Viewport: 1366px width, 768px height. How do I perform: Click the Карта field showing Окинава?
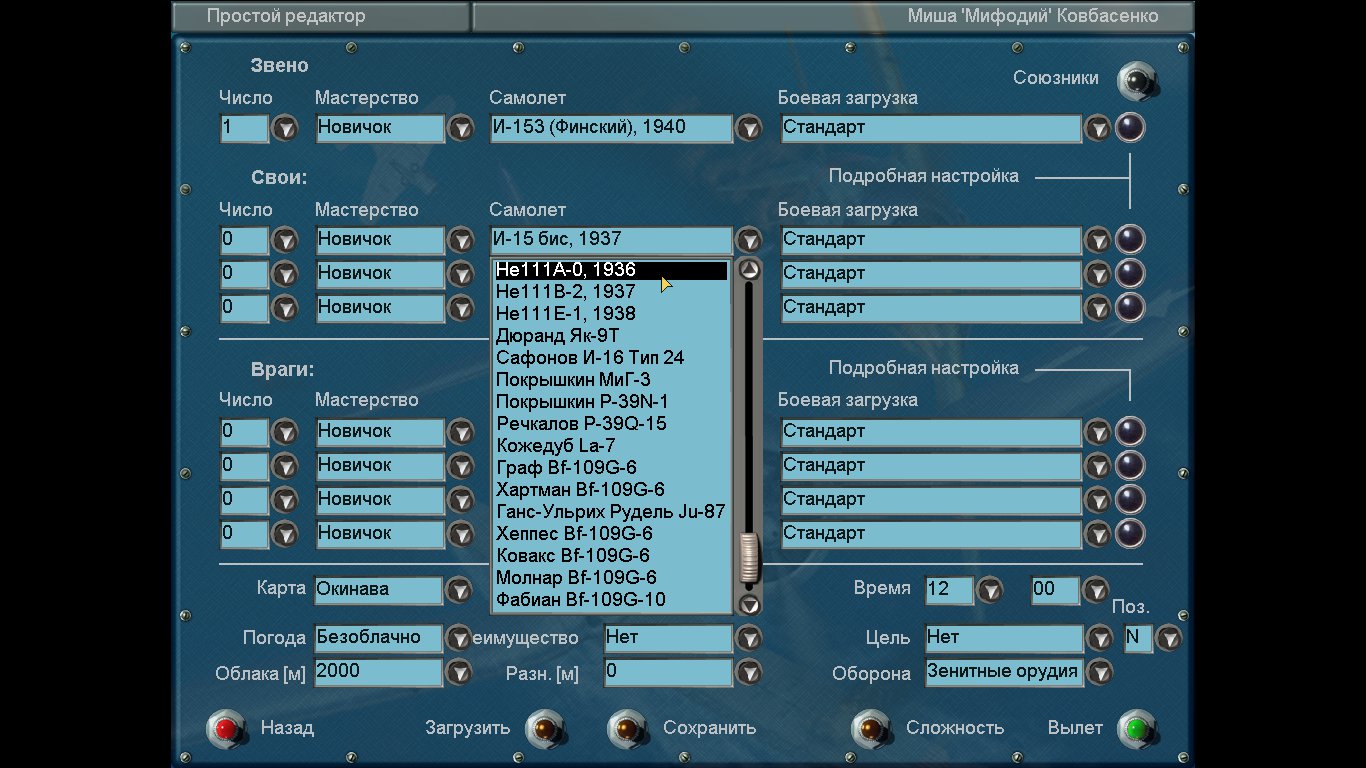pos(378,590)
